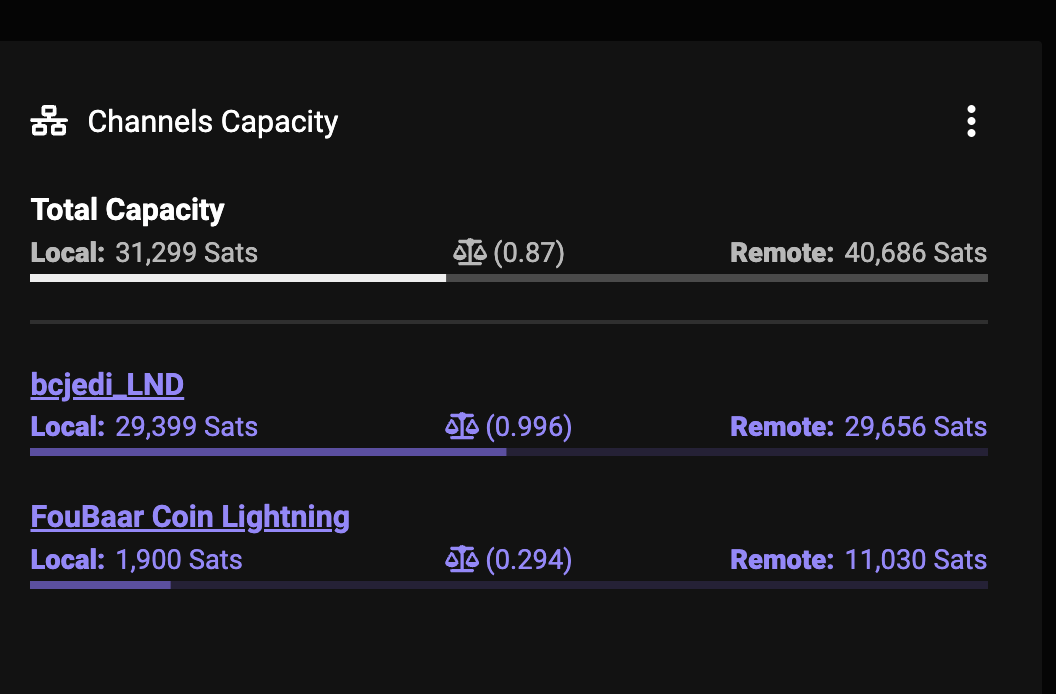Click the Total Capacity balance scale icon
Image resolution: width=1056 pixels, height=694 pixels.
(x=469, y=253)
